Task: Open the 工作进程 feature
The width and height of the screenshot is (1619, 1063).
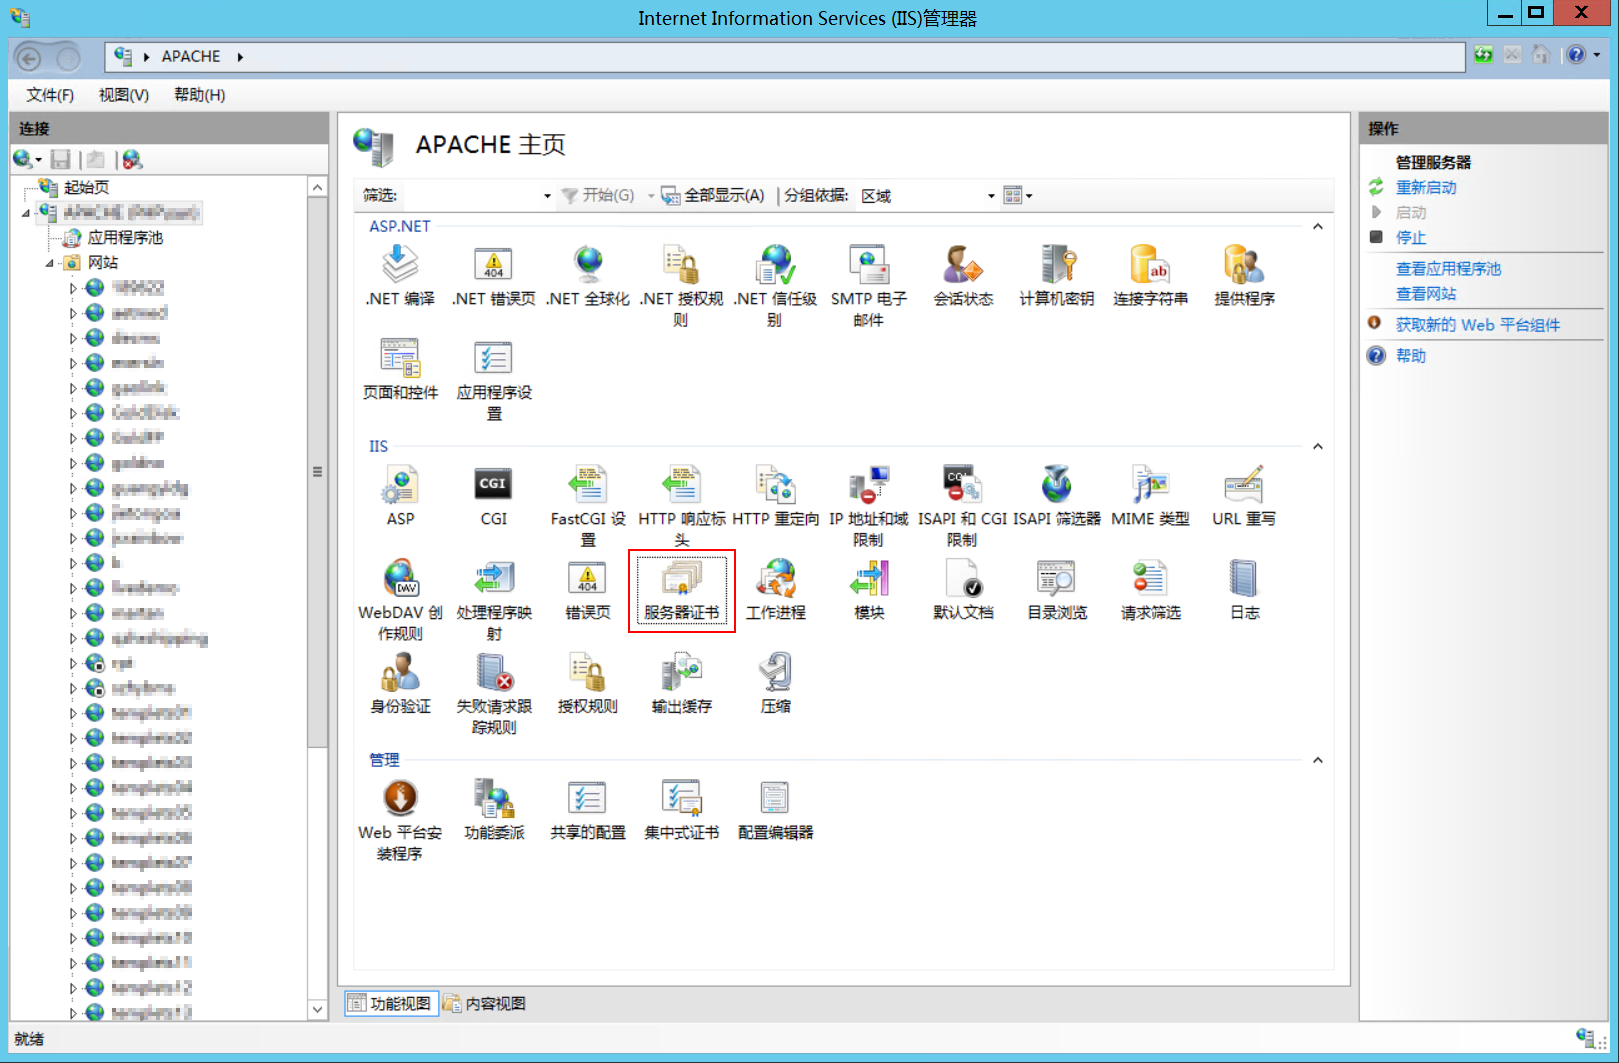Action: tap(775, 590)
